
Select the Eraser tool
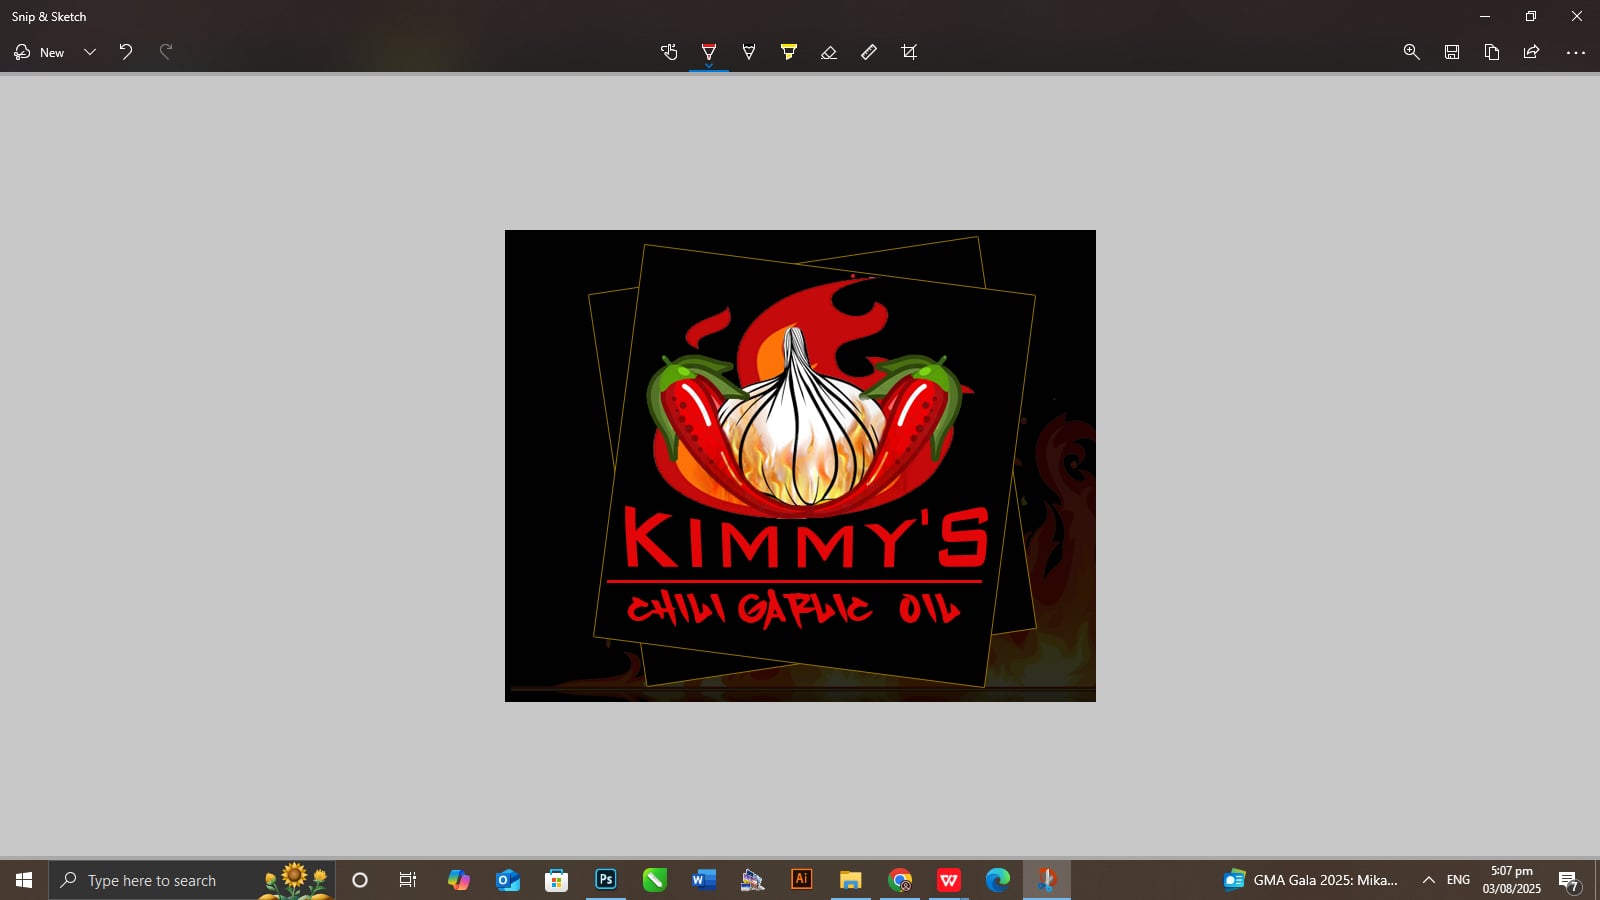829,52
